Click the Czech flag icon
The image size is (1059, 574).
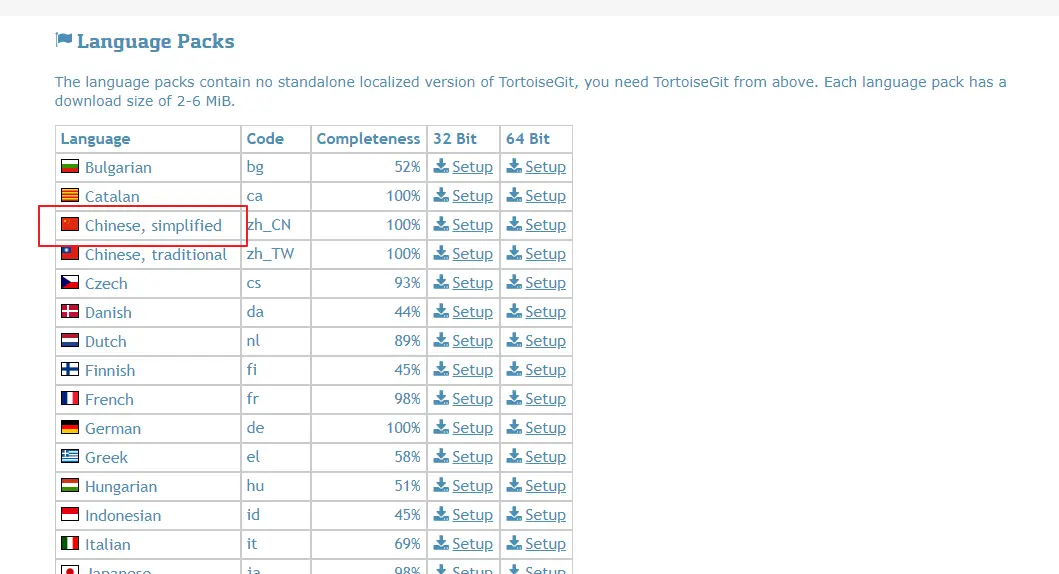[70, 282]
